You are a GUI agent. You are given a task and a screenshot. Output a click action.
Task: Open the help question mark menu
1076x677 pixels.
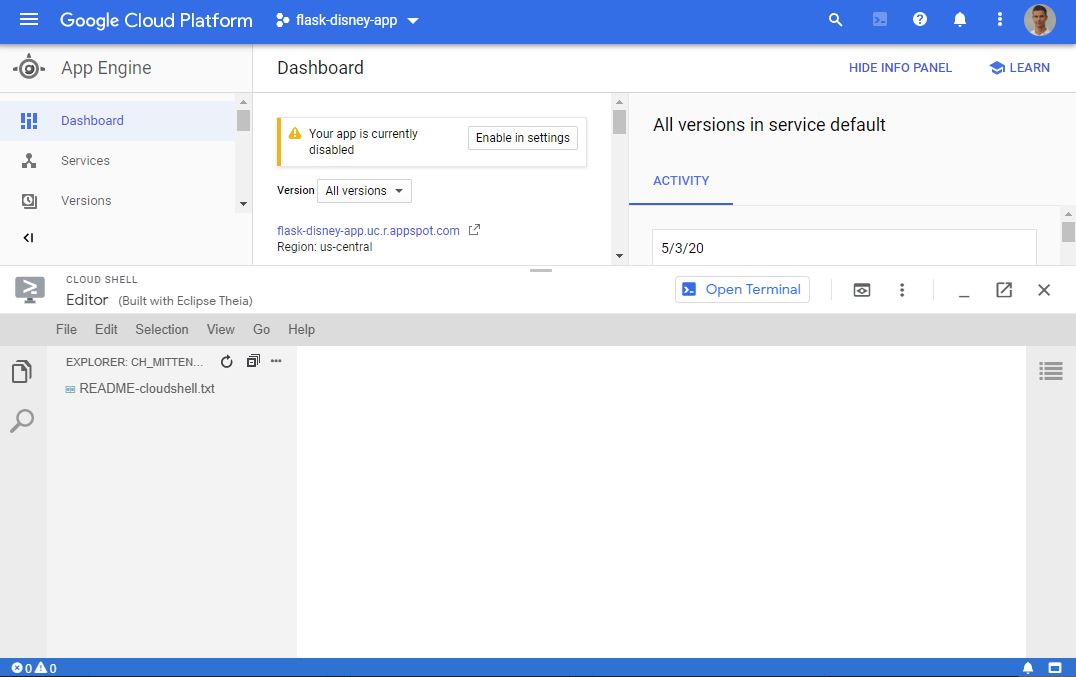tap(920, 20)
